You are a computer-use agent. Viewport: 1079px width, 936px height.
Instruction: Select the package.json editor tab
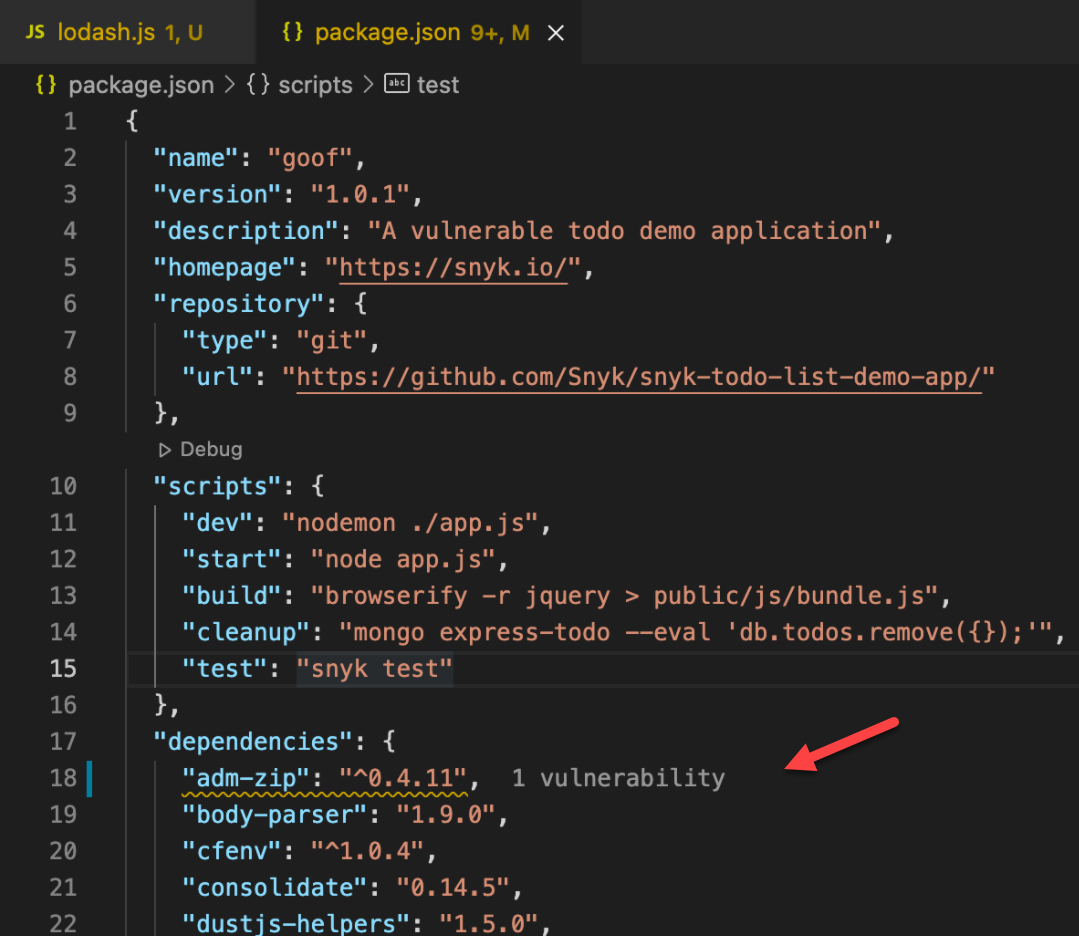pyautogui.click(x=418, y=32)
